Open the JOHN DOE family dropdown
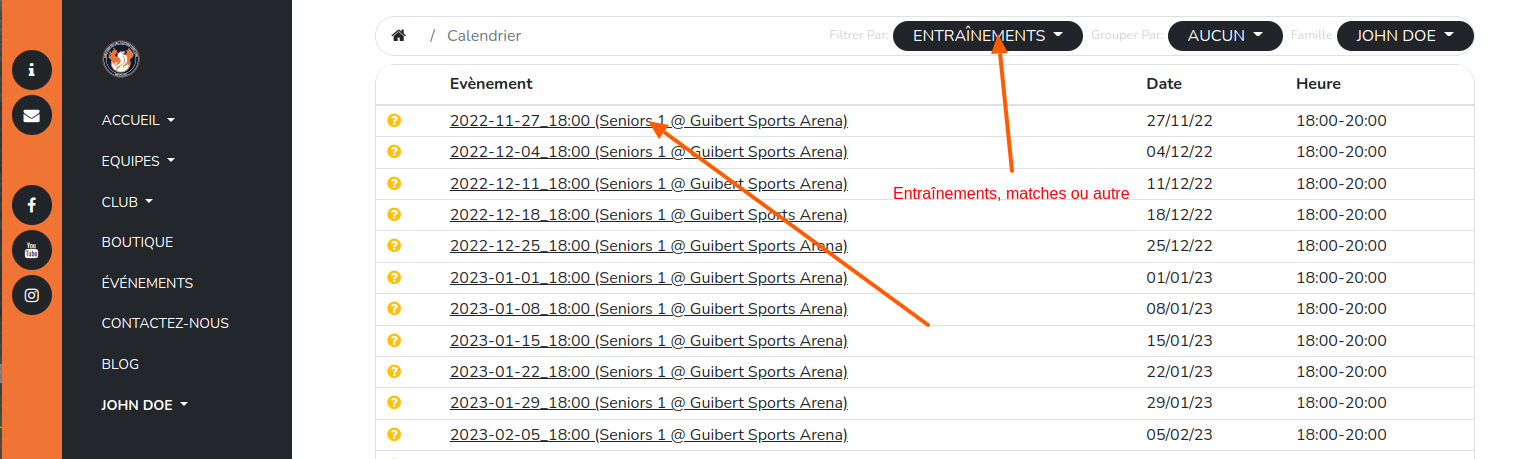Viewport: 1528px width, 459px height. [x=1405, y=36]
